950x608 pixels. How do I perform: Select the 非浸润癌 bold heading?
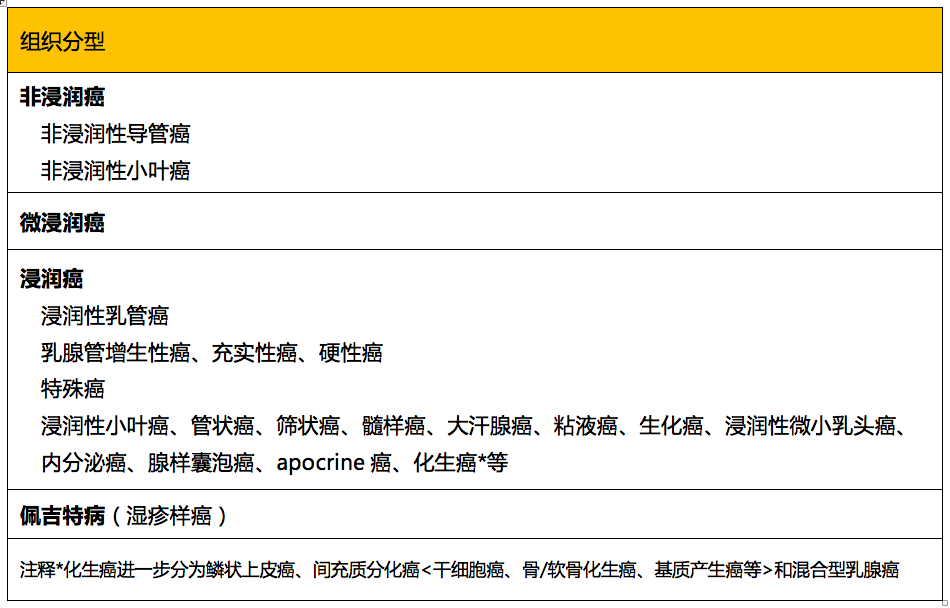[x=62, y=97]
